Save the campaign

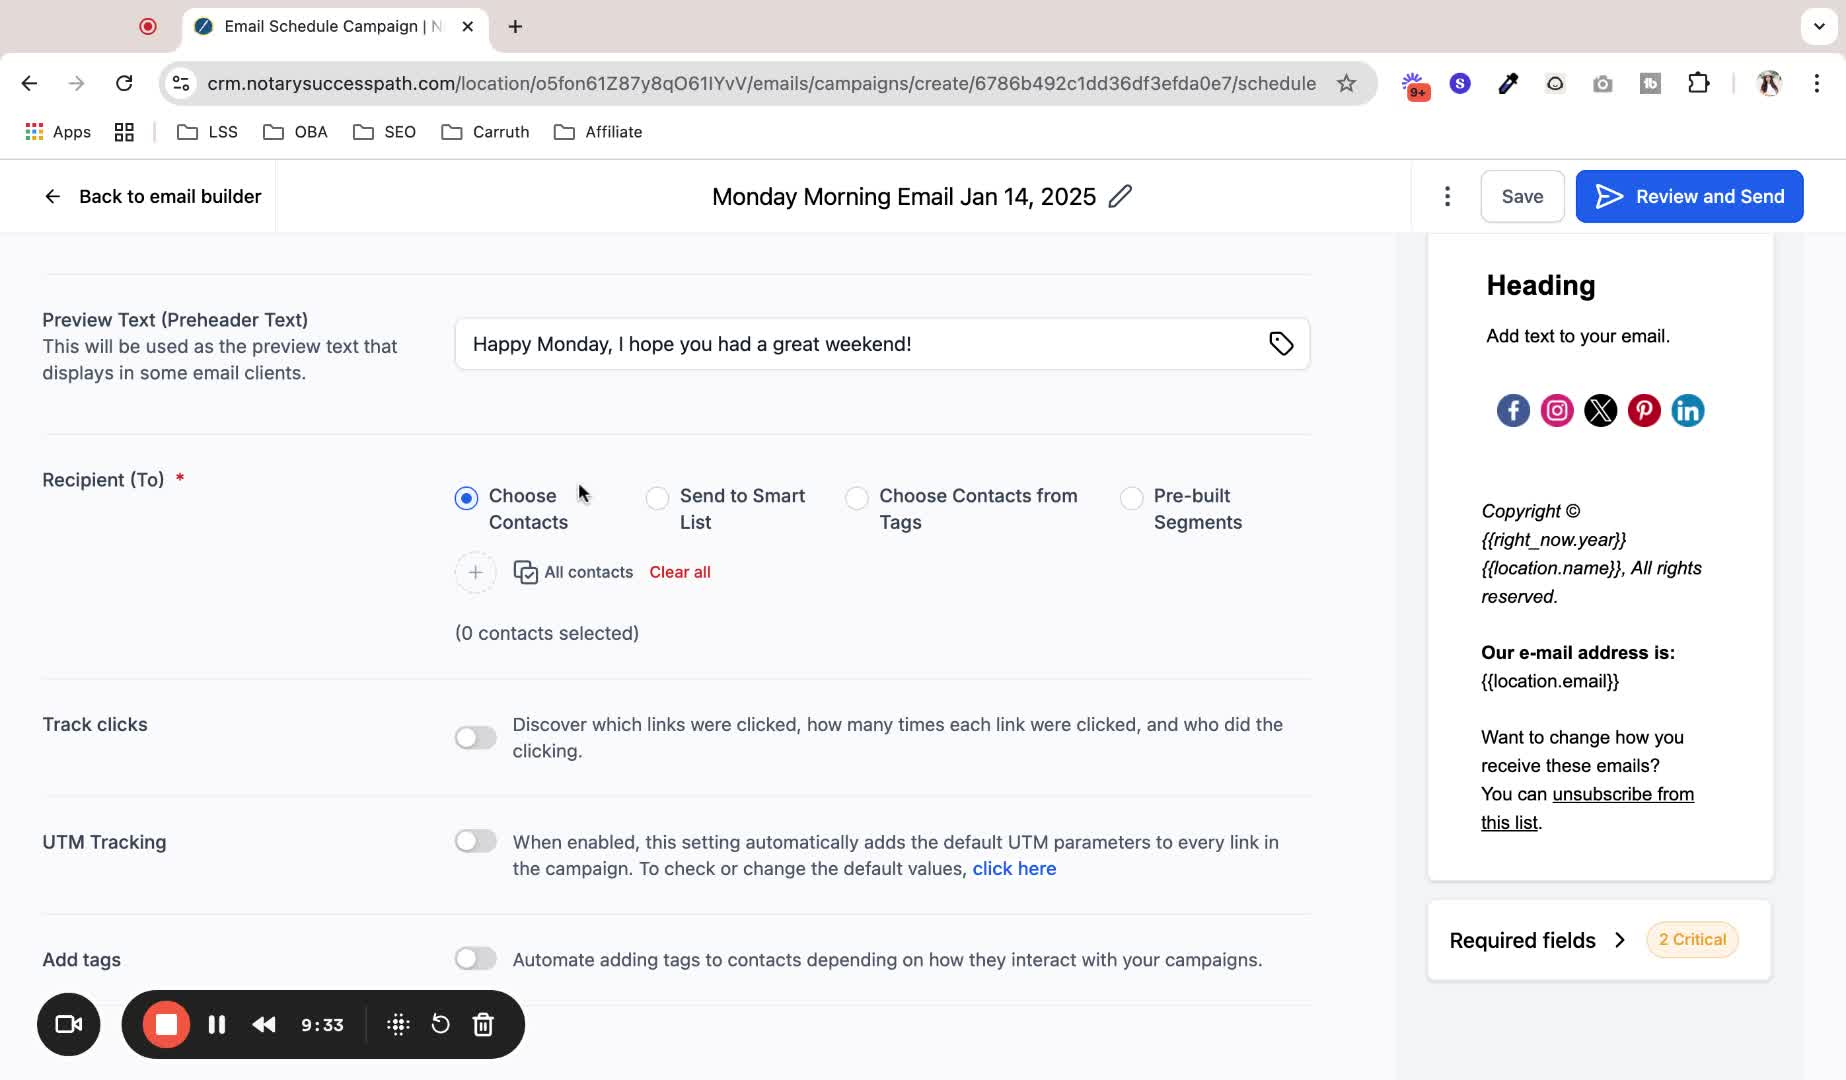click(x=1522, y=196)
